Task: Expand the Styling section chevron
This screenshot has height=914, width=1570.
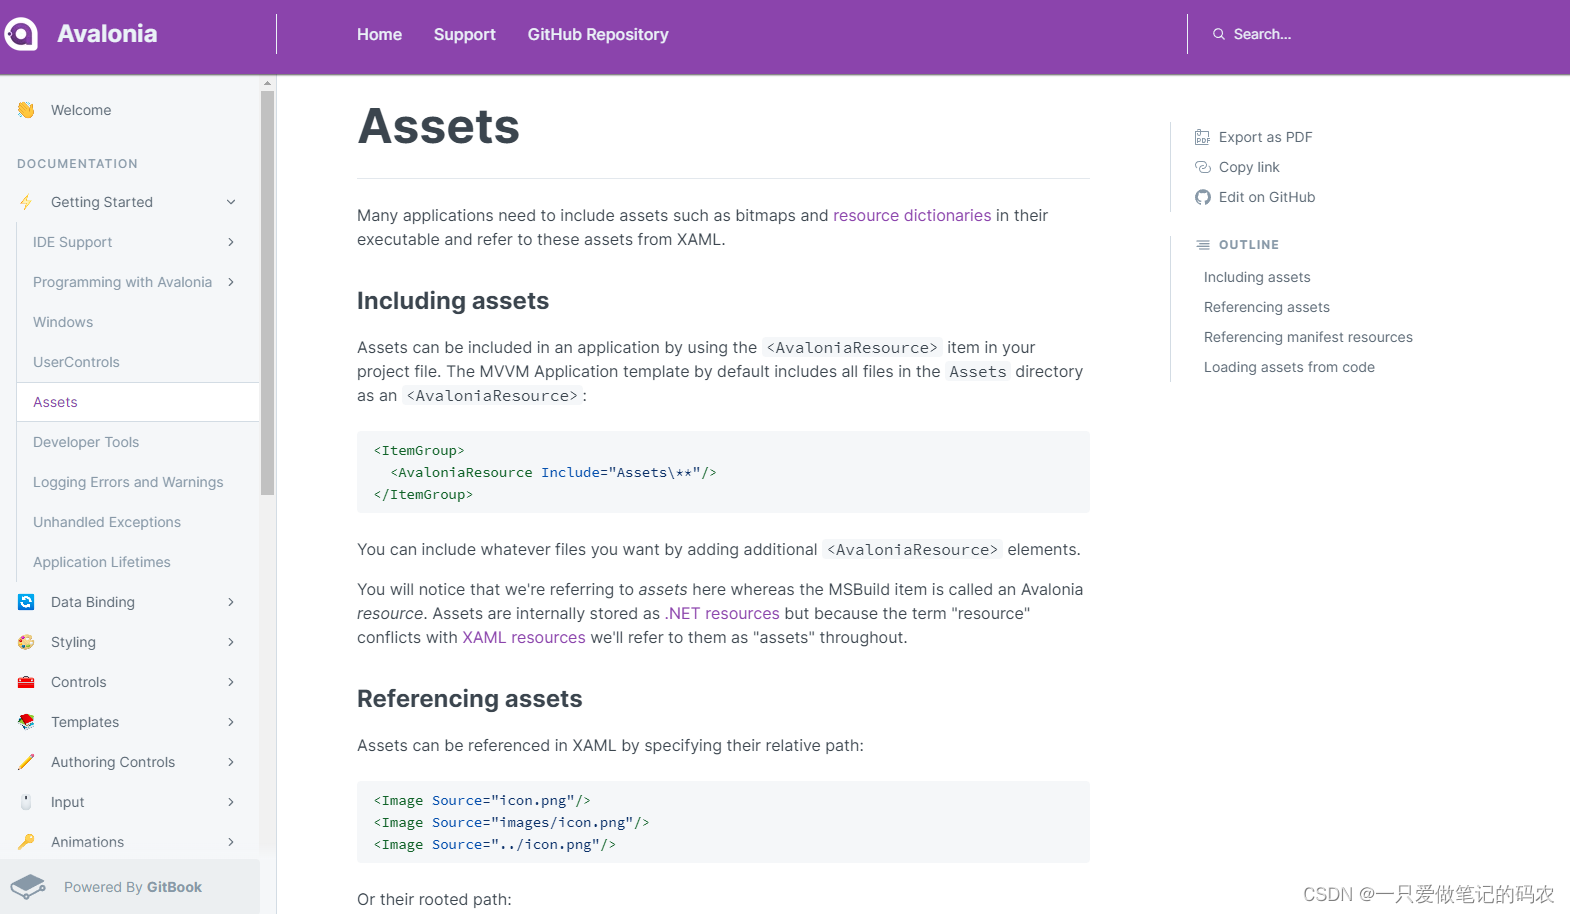Action: 231,642
